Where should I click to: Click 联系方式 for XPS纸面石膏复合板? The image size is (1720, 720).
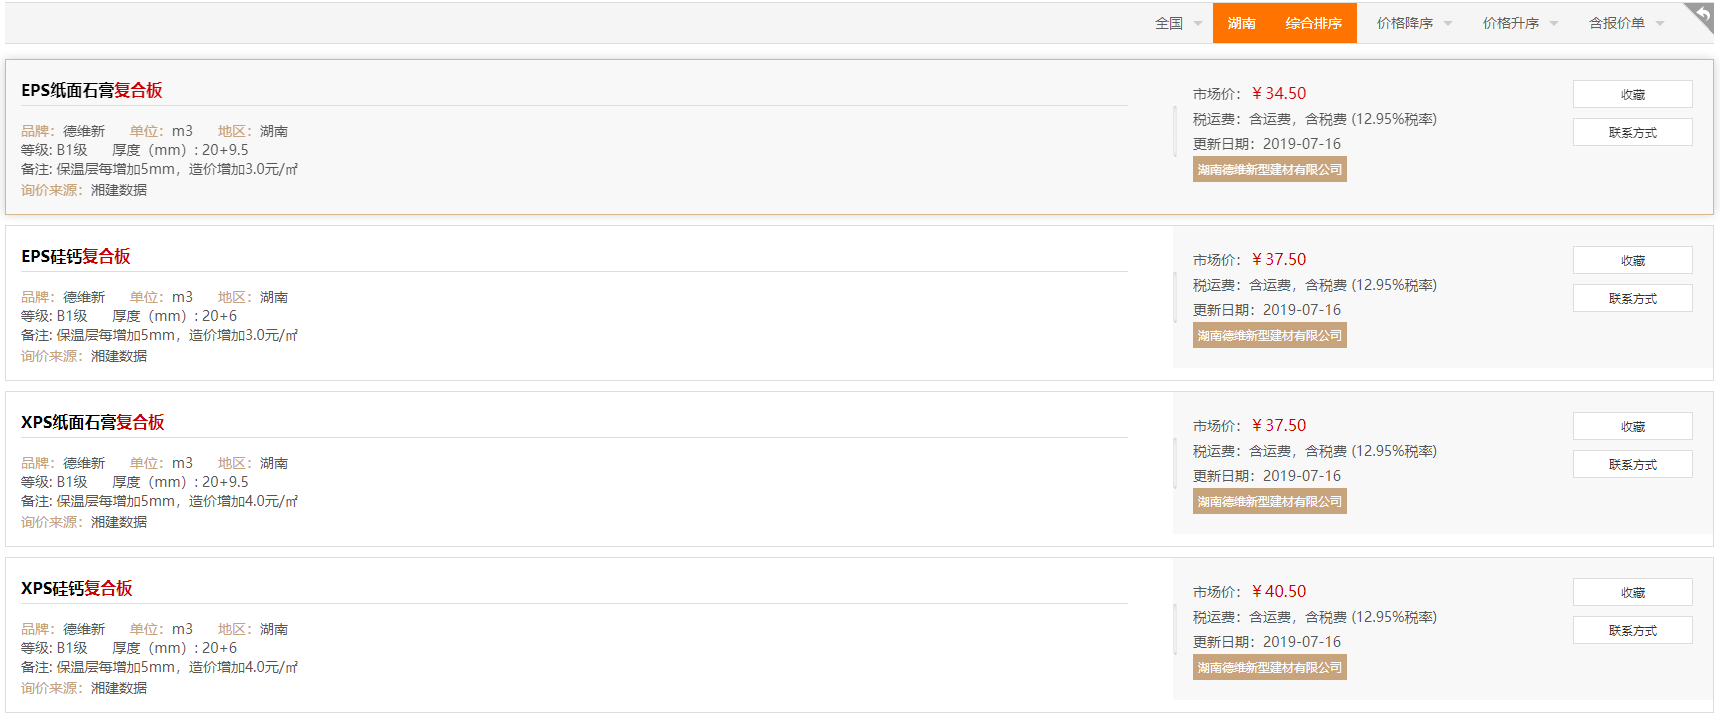1633,464
